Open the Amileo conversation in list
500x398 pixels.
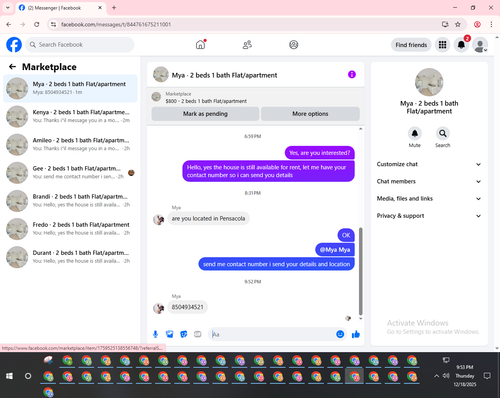[x=70, y=144]
